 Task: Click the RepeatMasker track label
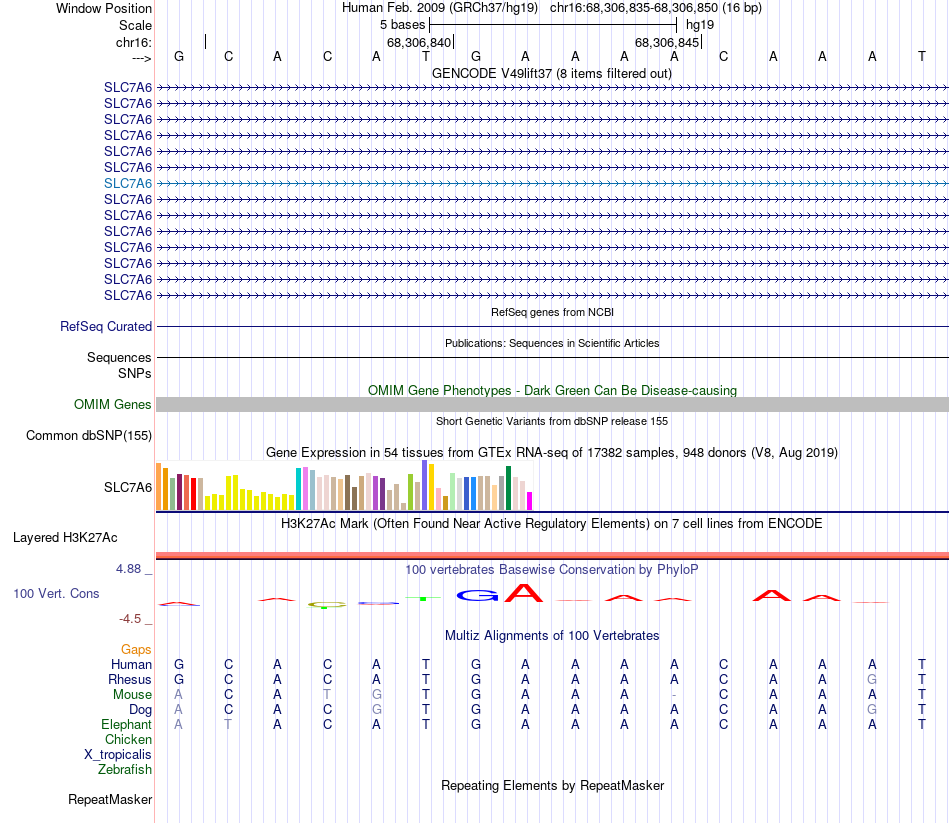point(110,799)
